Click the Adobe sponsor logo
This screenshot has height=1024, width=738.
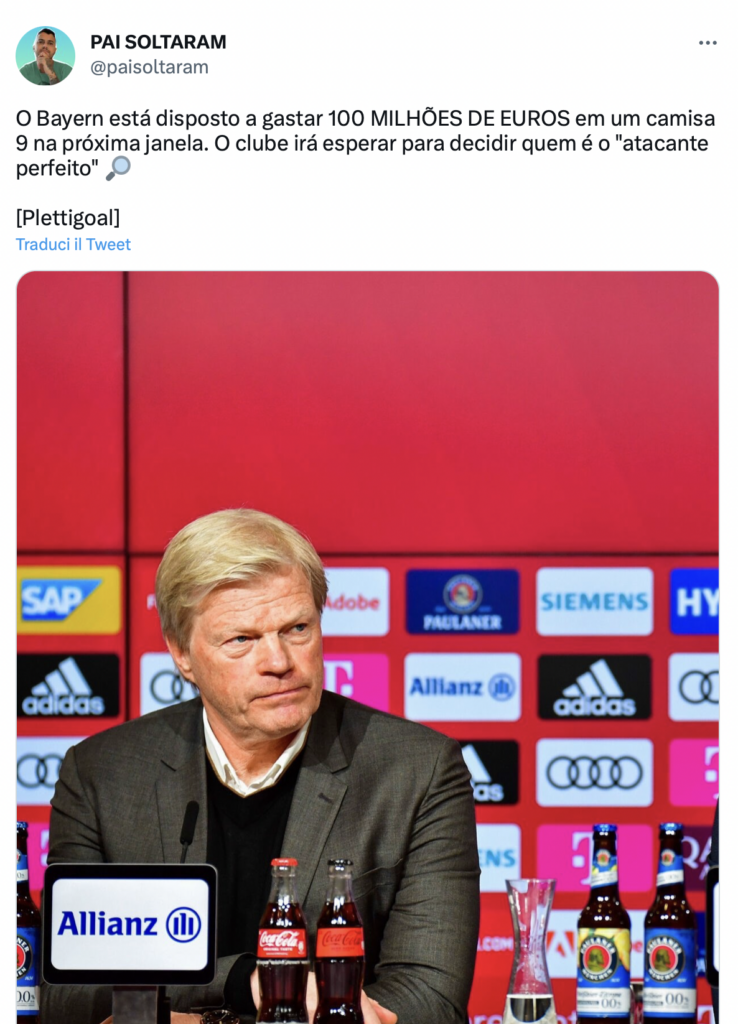356,601
